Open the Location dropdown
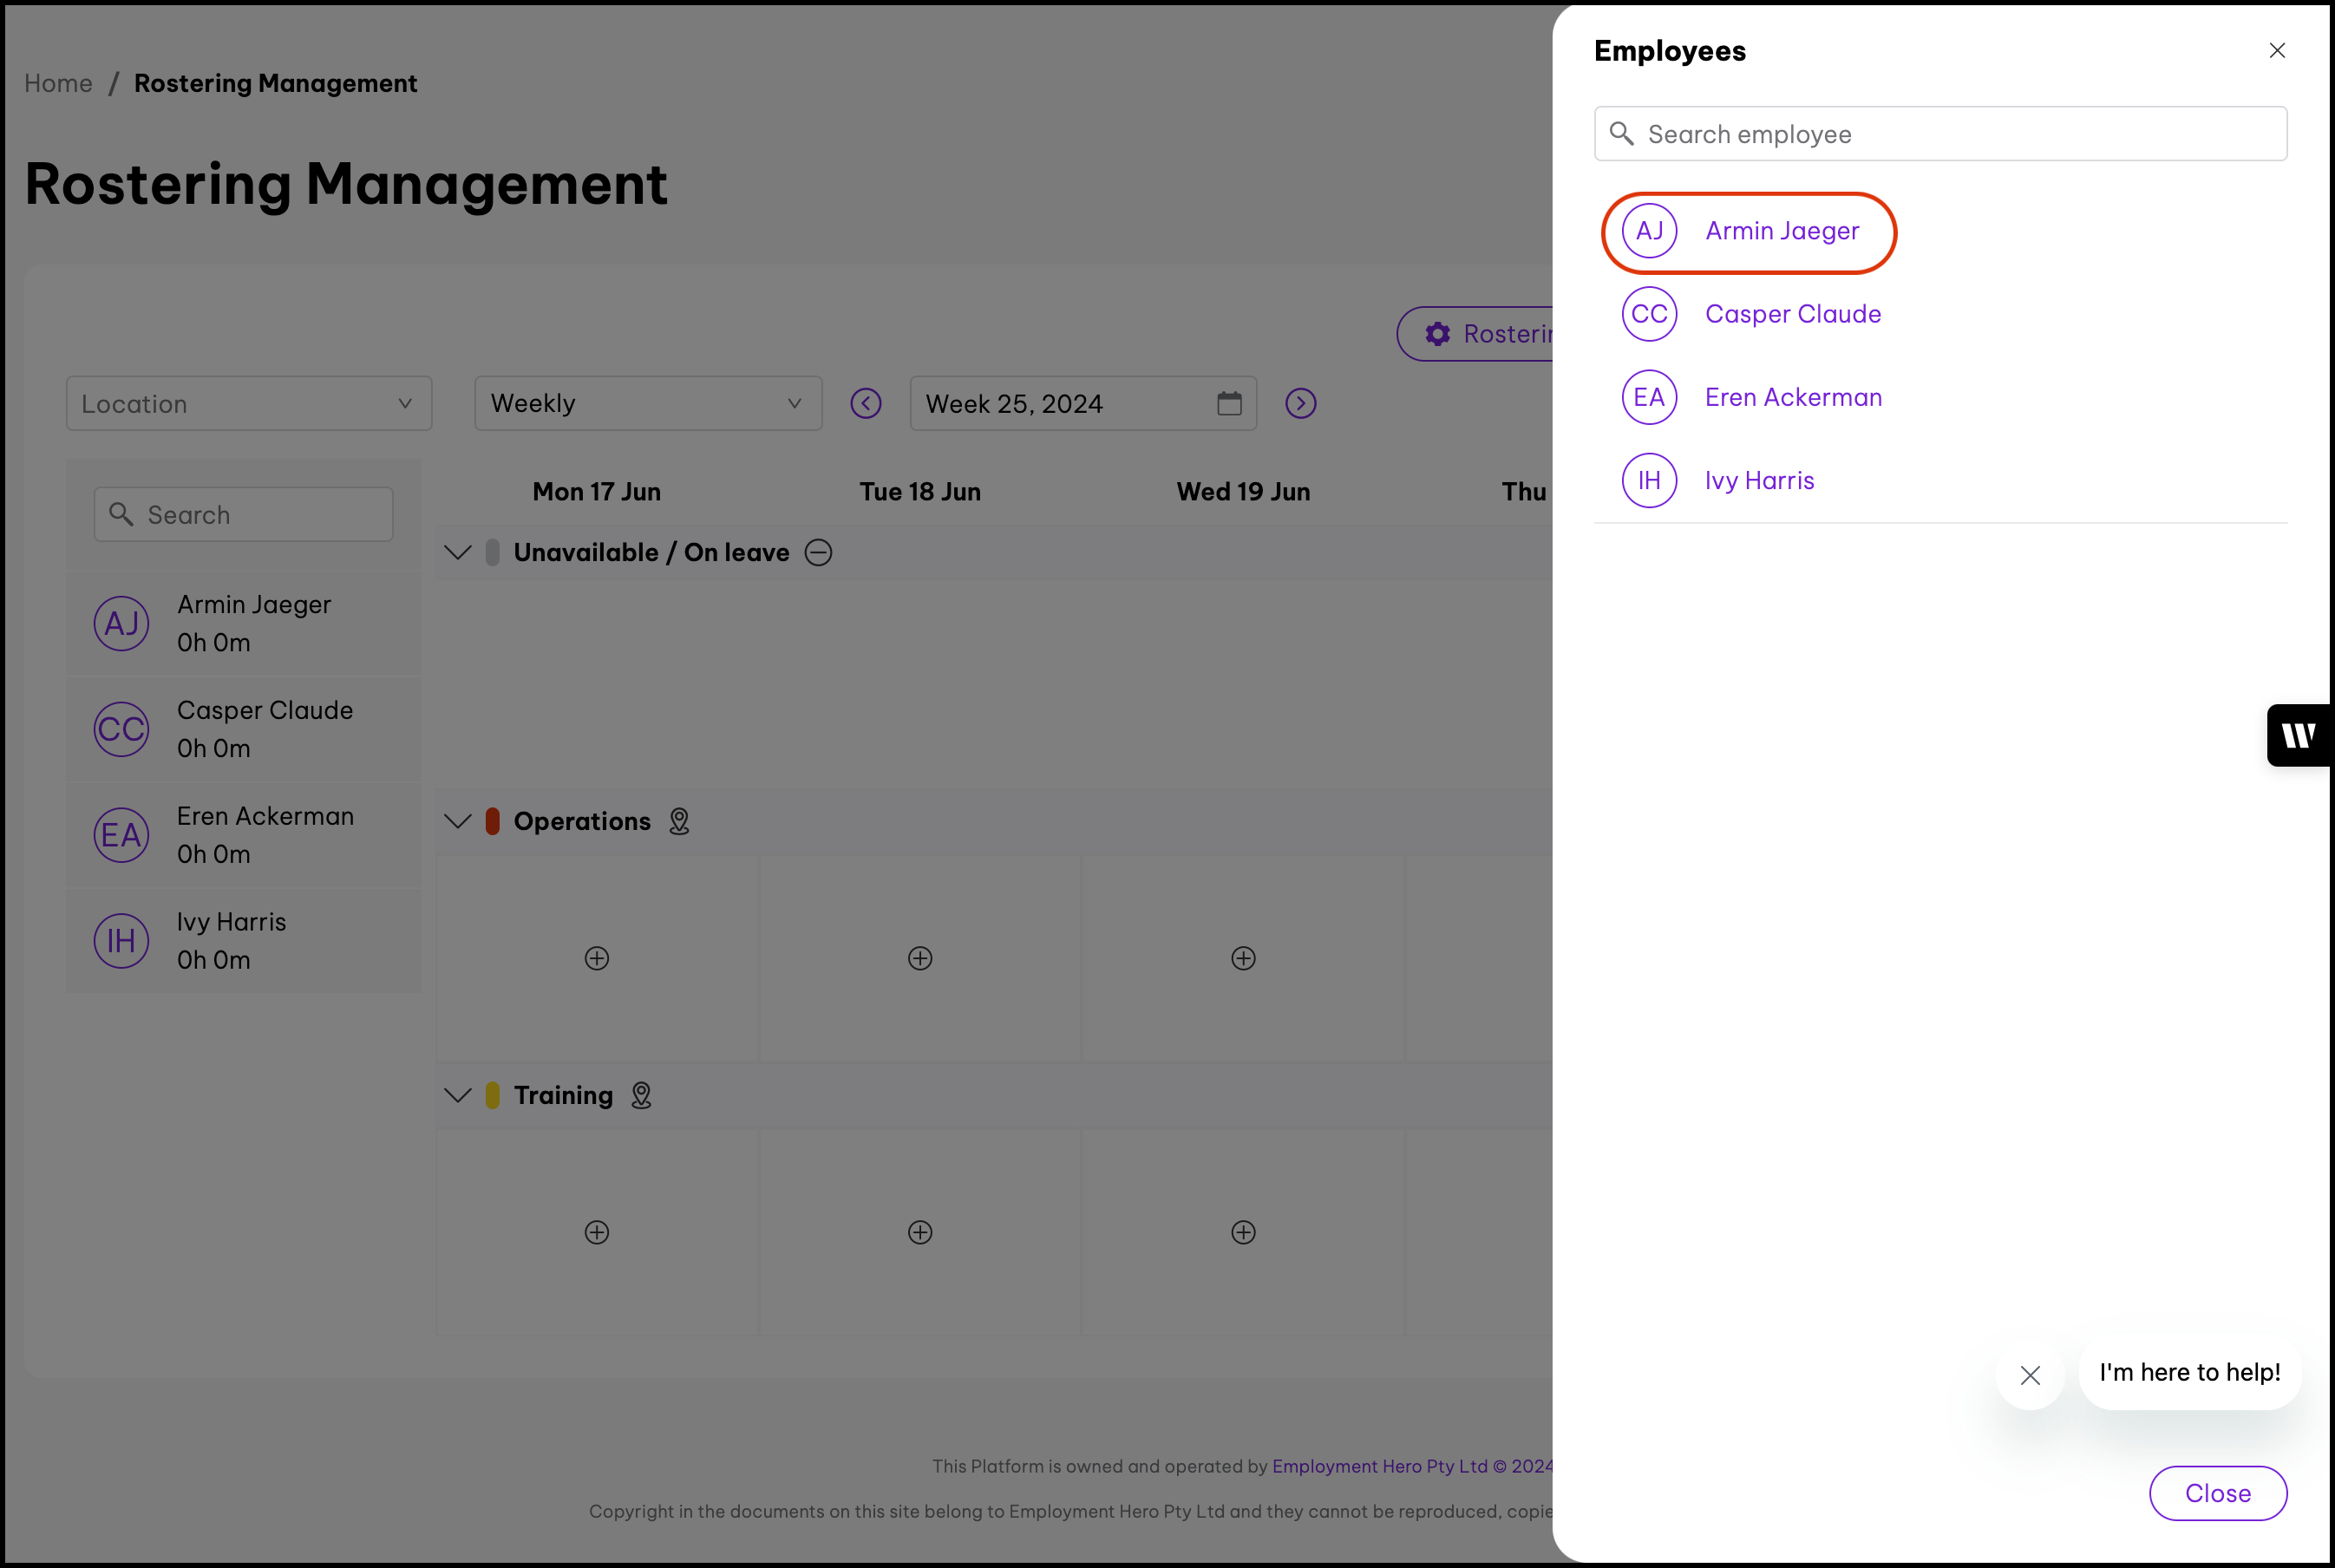Viewport: 2335px width, 1568px height. [x=249, y=403]
